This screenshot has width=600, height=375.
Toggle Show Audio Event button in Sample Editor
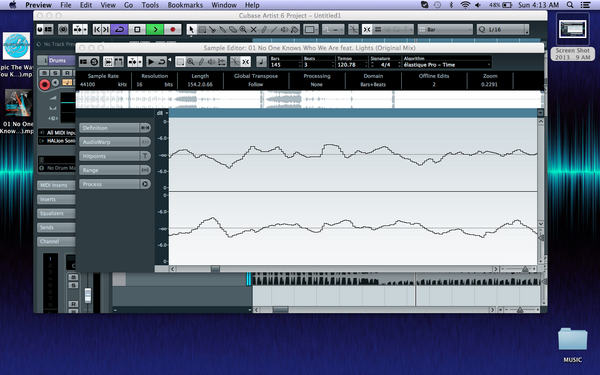tap(108, 62)
